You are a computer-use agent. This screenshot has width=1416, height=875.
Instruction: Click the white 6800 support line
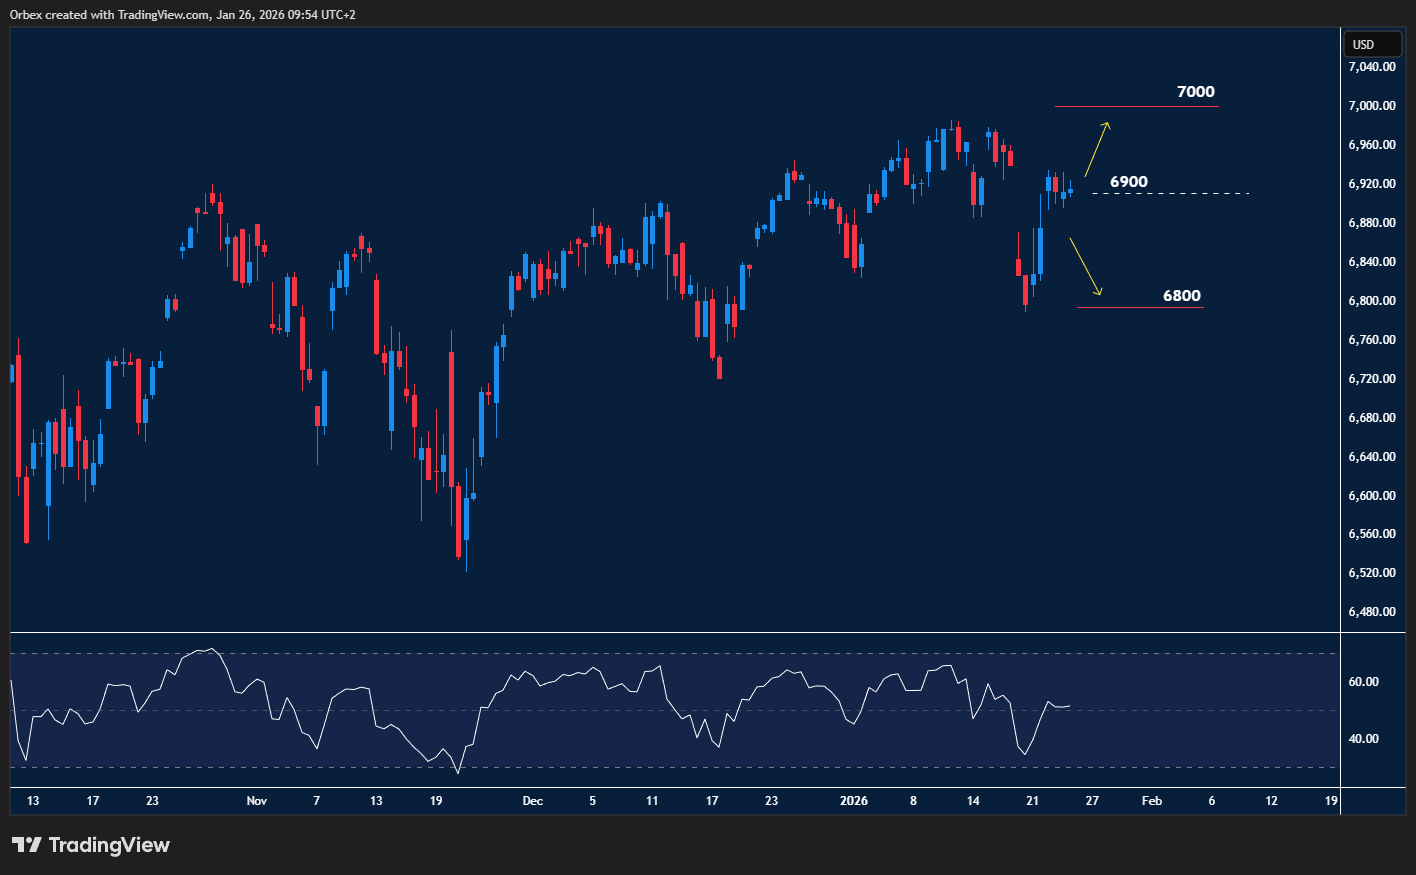pos(1140,307)
